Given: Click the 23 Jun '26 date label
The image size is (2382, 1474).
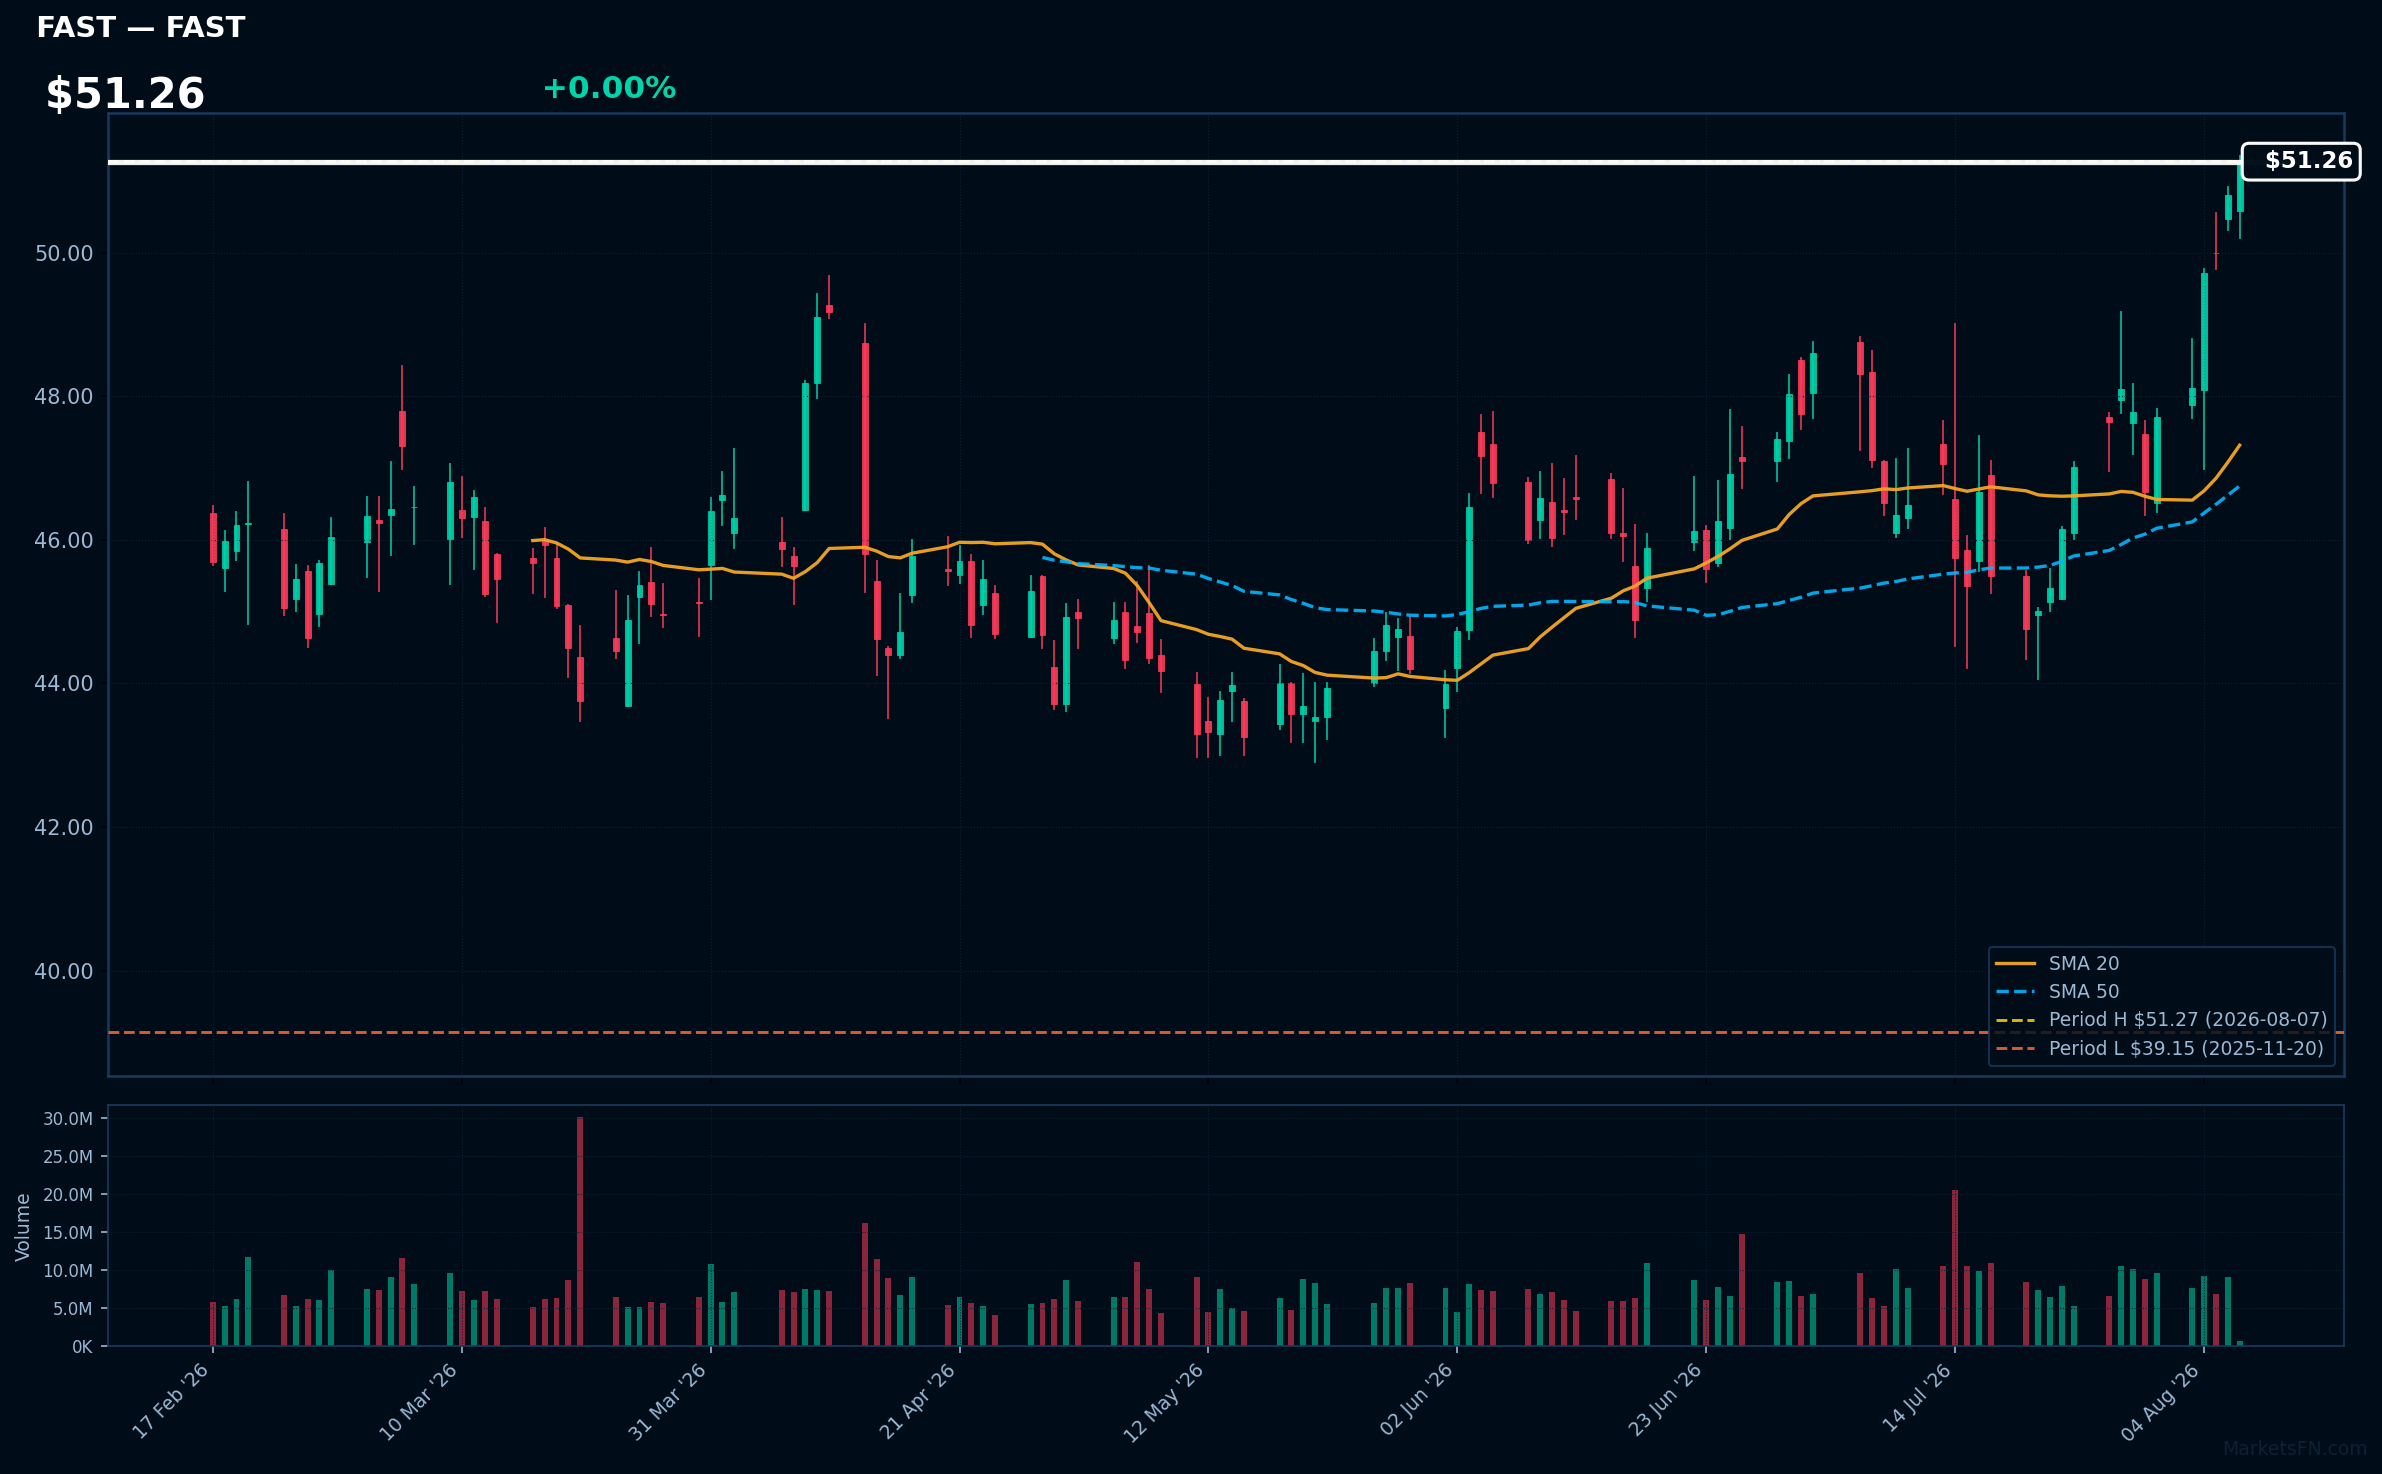Looking at the screenshot, I should click(1665, 1401).
